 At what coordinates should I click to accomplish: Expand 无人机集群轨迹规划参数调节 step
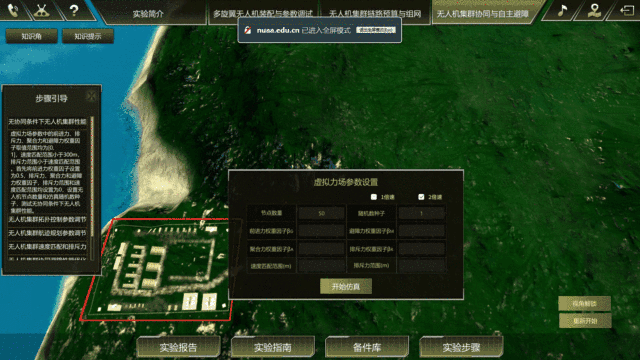[x=48, y=233]
